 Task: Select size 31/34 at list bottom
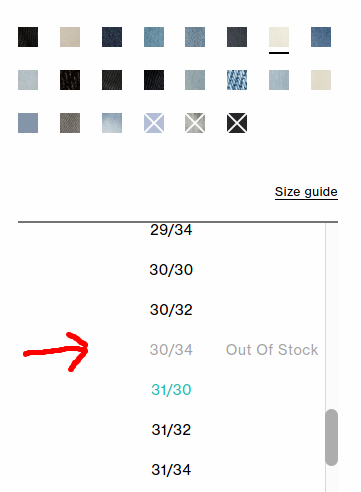click(171, 470)
